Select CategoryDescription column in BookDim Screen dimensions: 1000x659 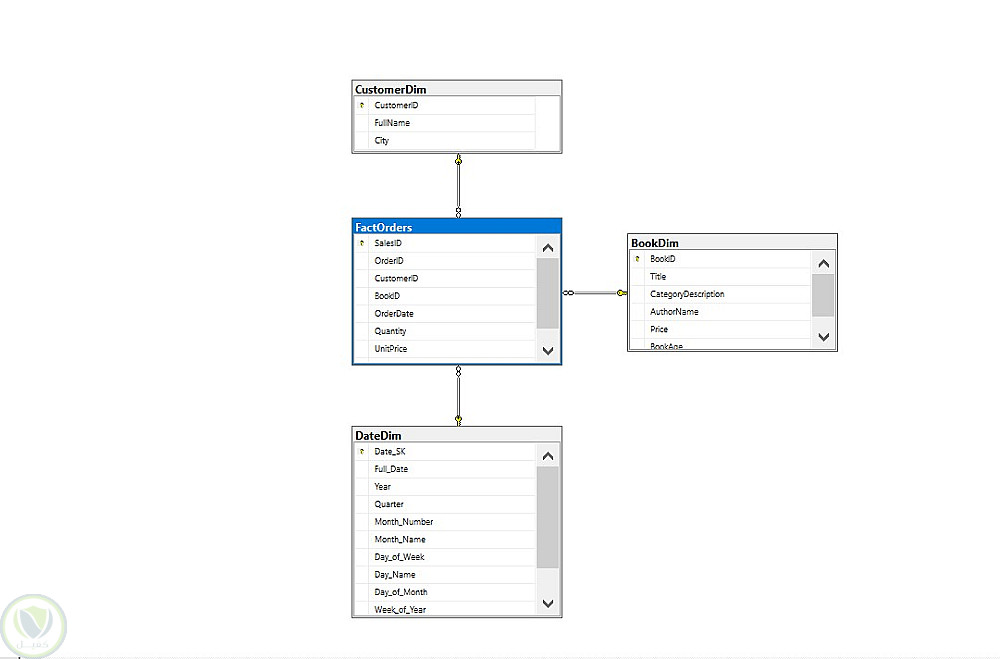pyautogui.click(x=721, y=294)
